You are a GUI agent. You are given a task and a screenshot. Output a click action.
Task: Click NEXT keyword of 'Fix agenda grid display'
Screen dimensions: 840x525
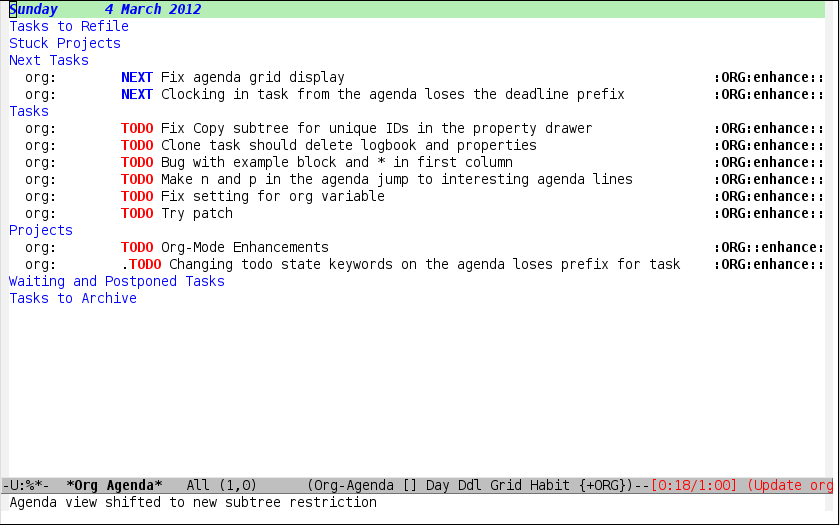[x=137, y=77]
